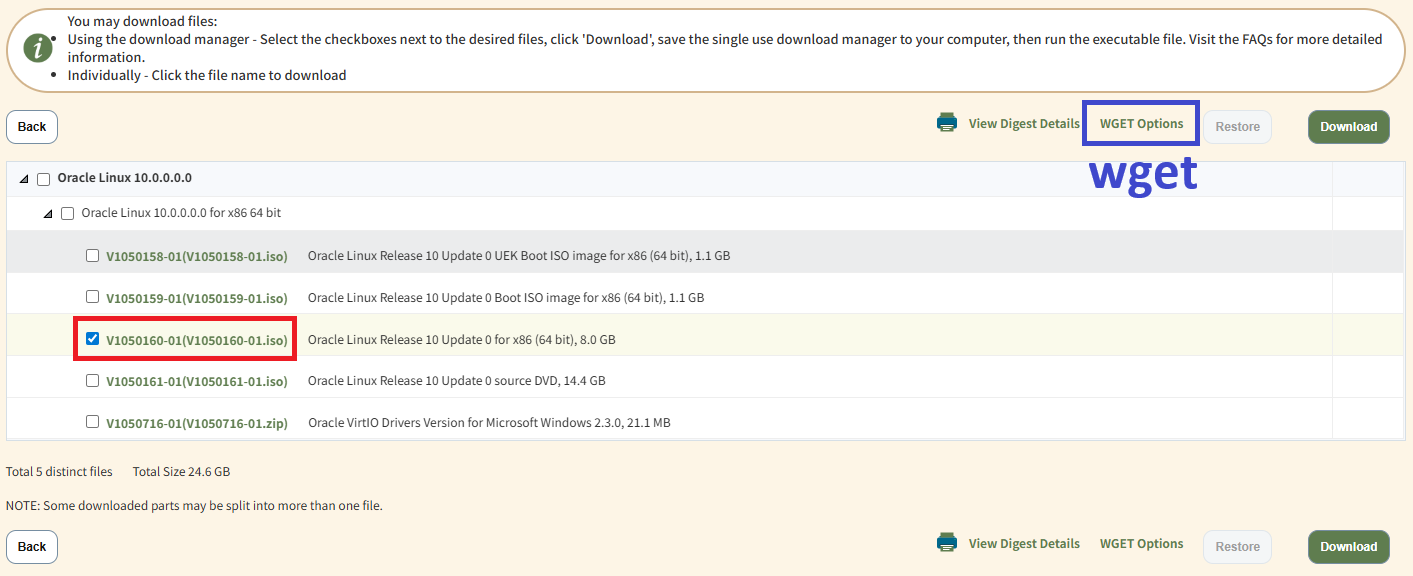
Task: Click the top Download button
Action: (1348, 127)
